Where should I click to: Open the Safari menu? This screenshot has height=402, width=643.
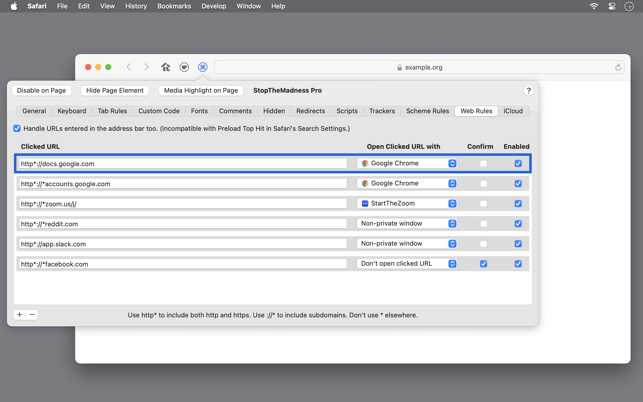tap(37, 6)
